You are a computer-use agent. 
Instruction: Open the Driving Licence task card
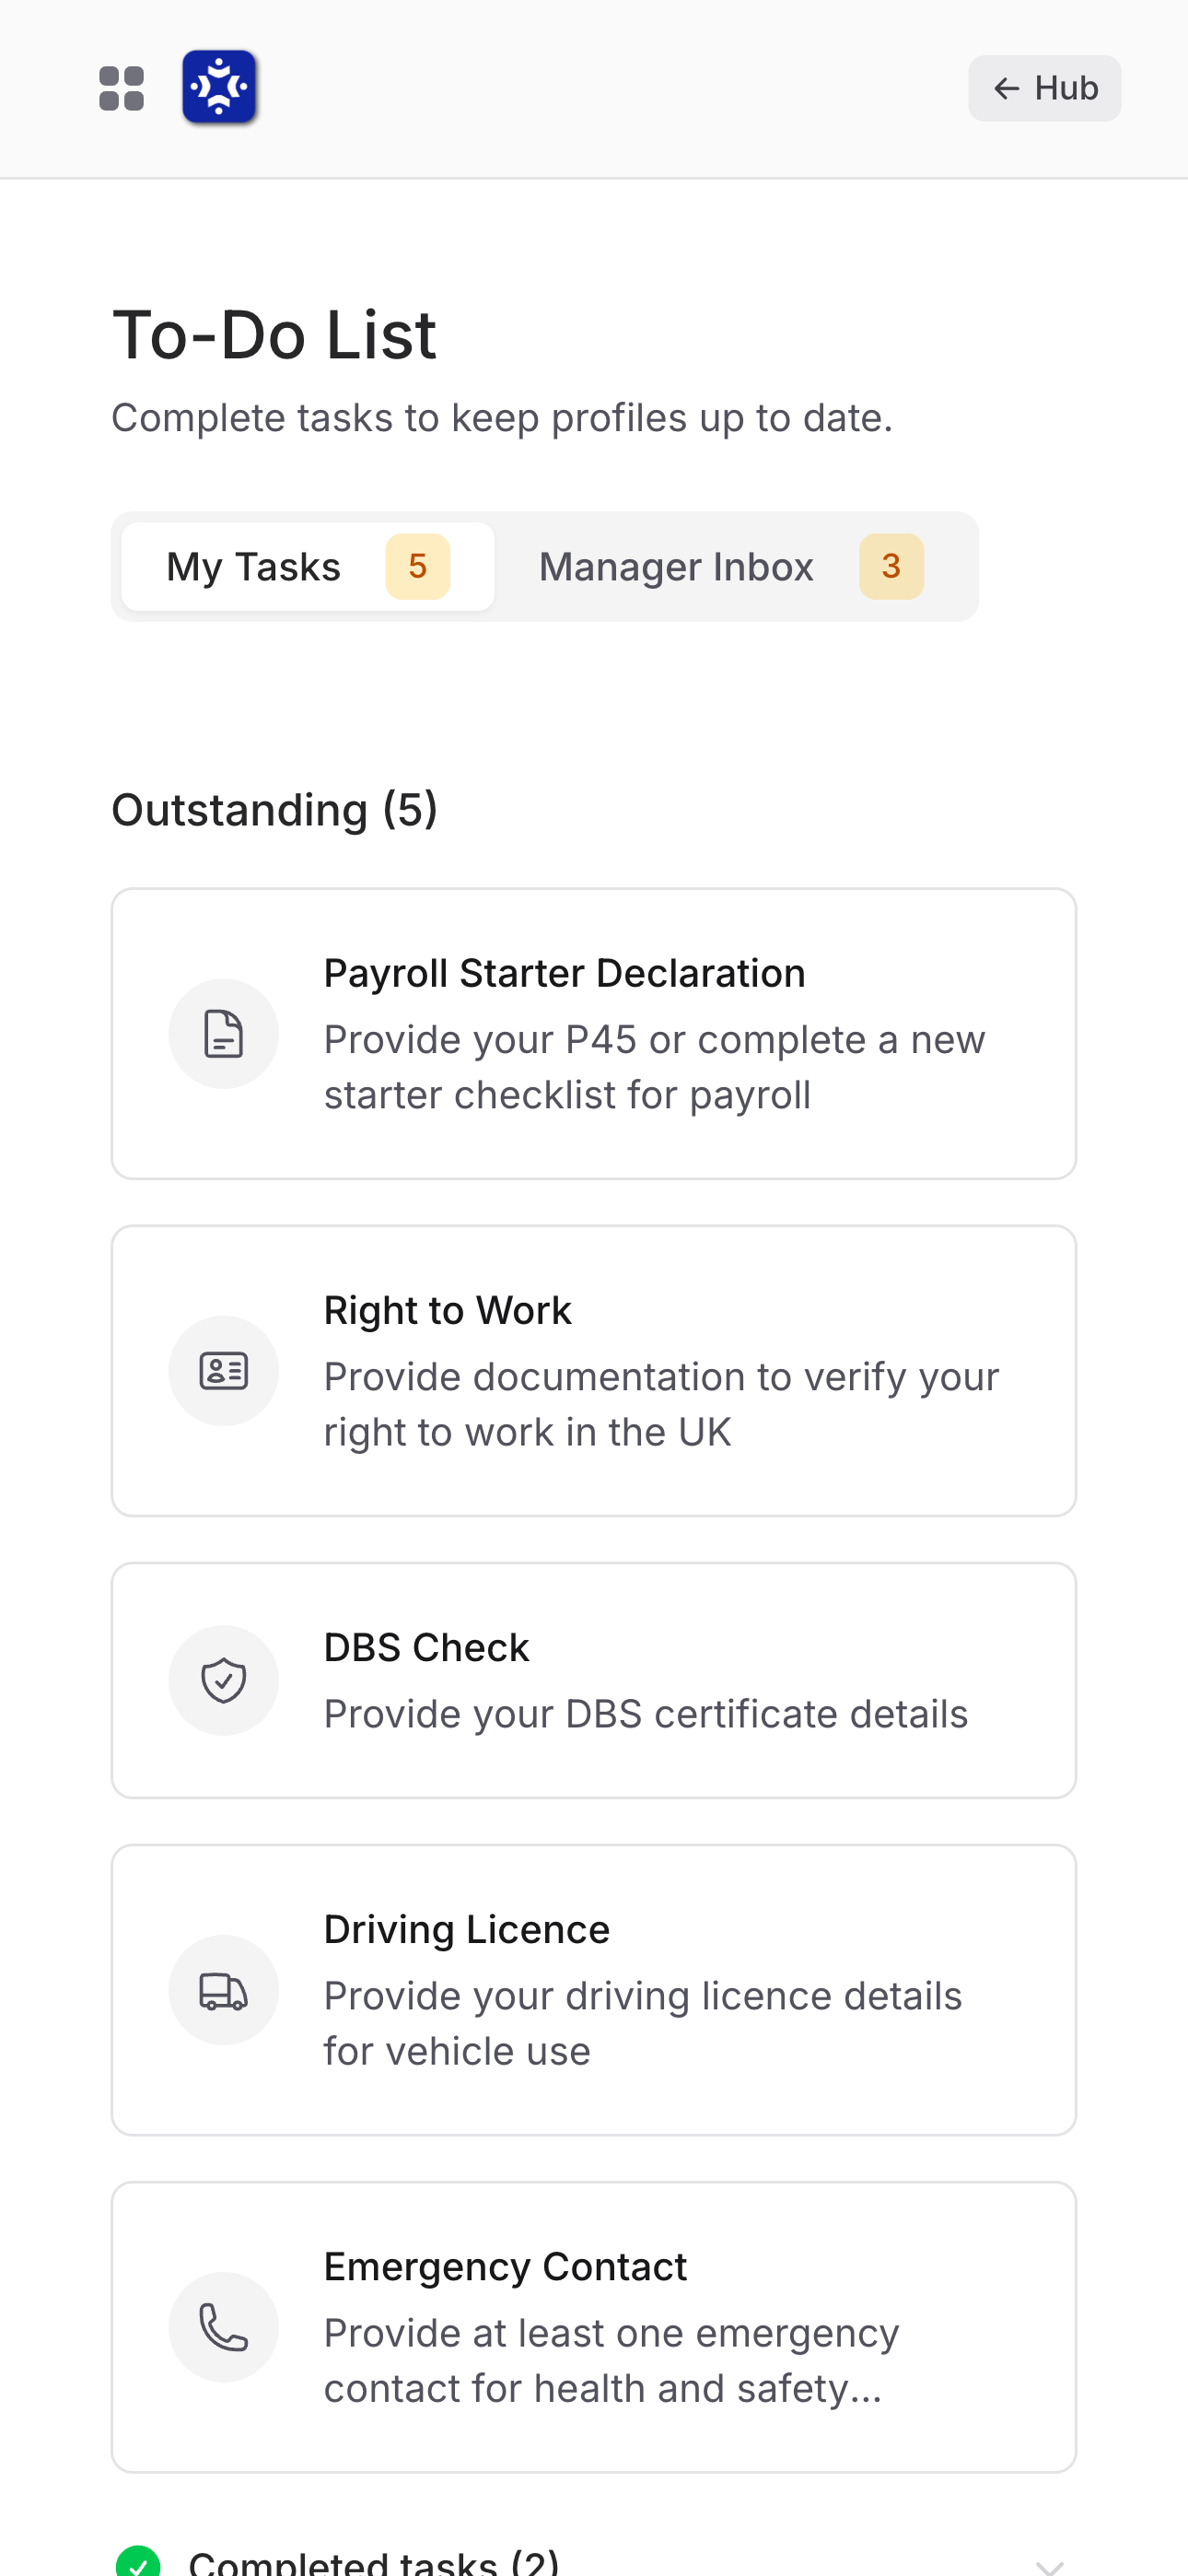[x=593, y=1989]
